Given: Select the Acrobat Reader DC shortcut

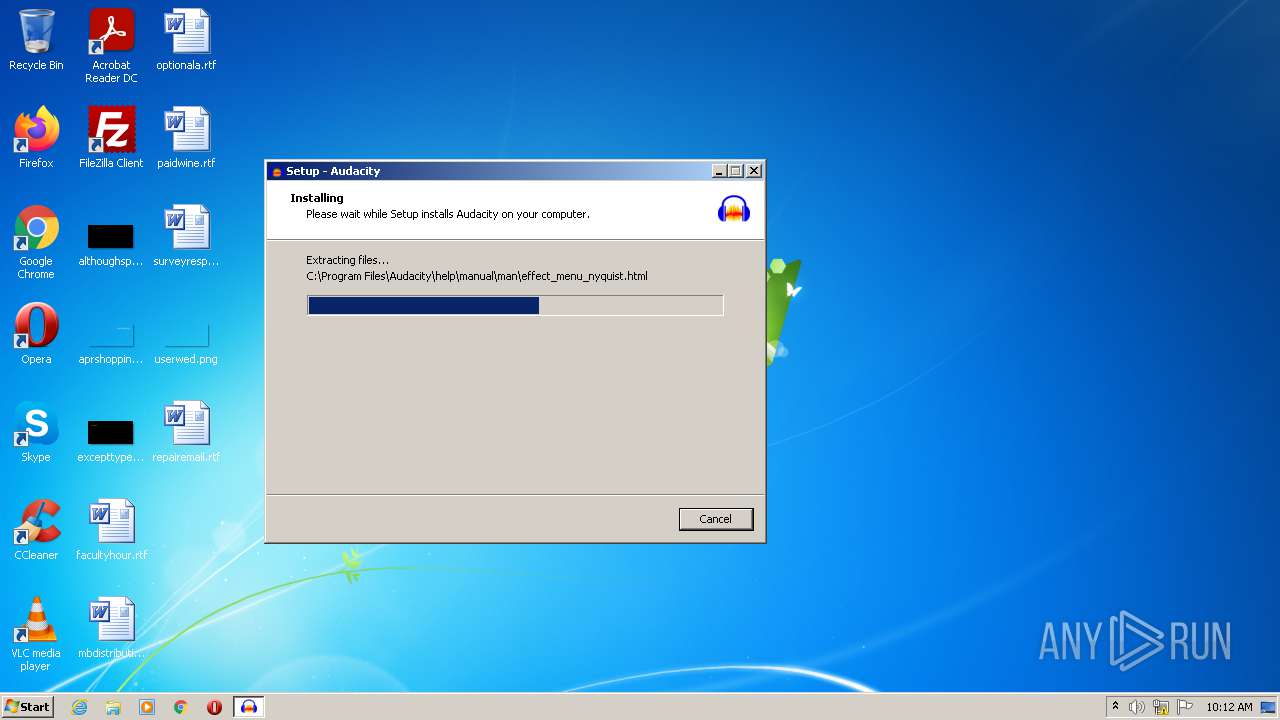Looking at the screenshot, I should pos(111,46).
